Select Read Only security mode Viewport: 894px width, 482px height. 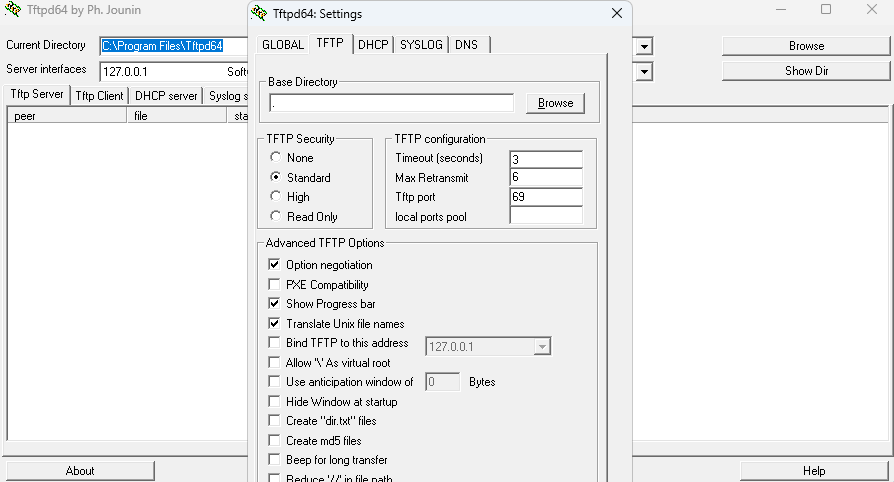click(275, 216)
